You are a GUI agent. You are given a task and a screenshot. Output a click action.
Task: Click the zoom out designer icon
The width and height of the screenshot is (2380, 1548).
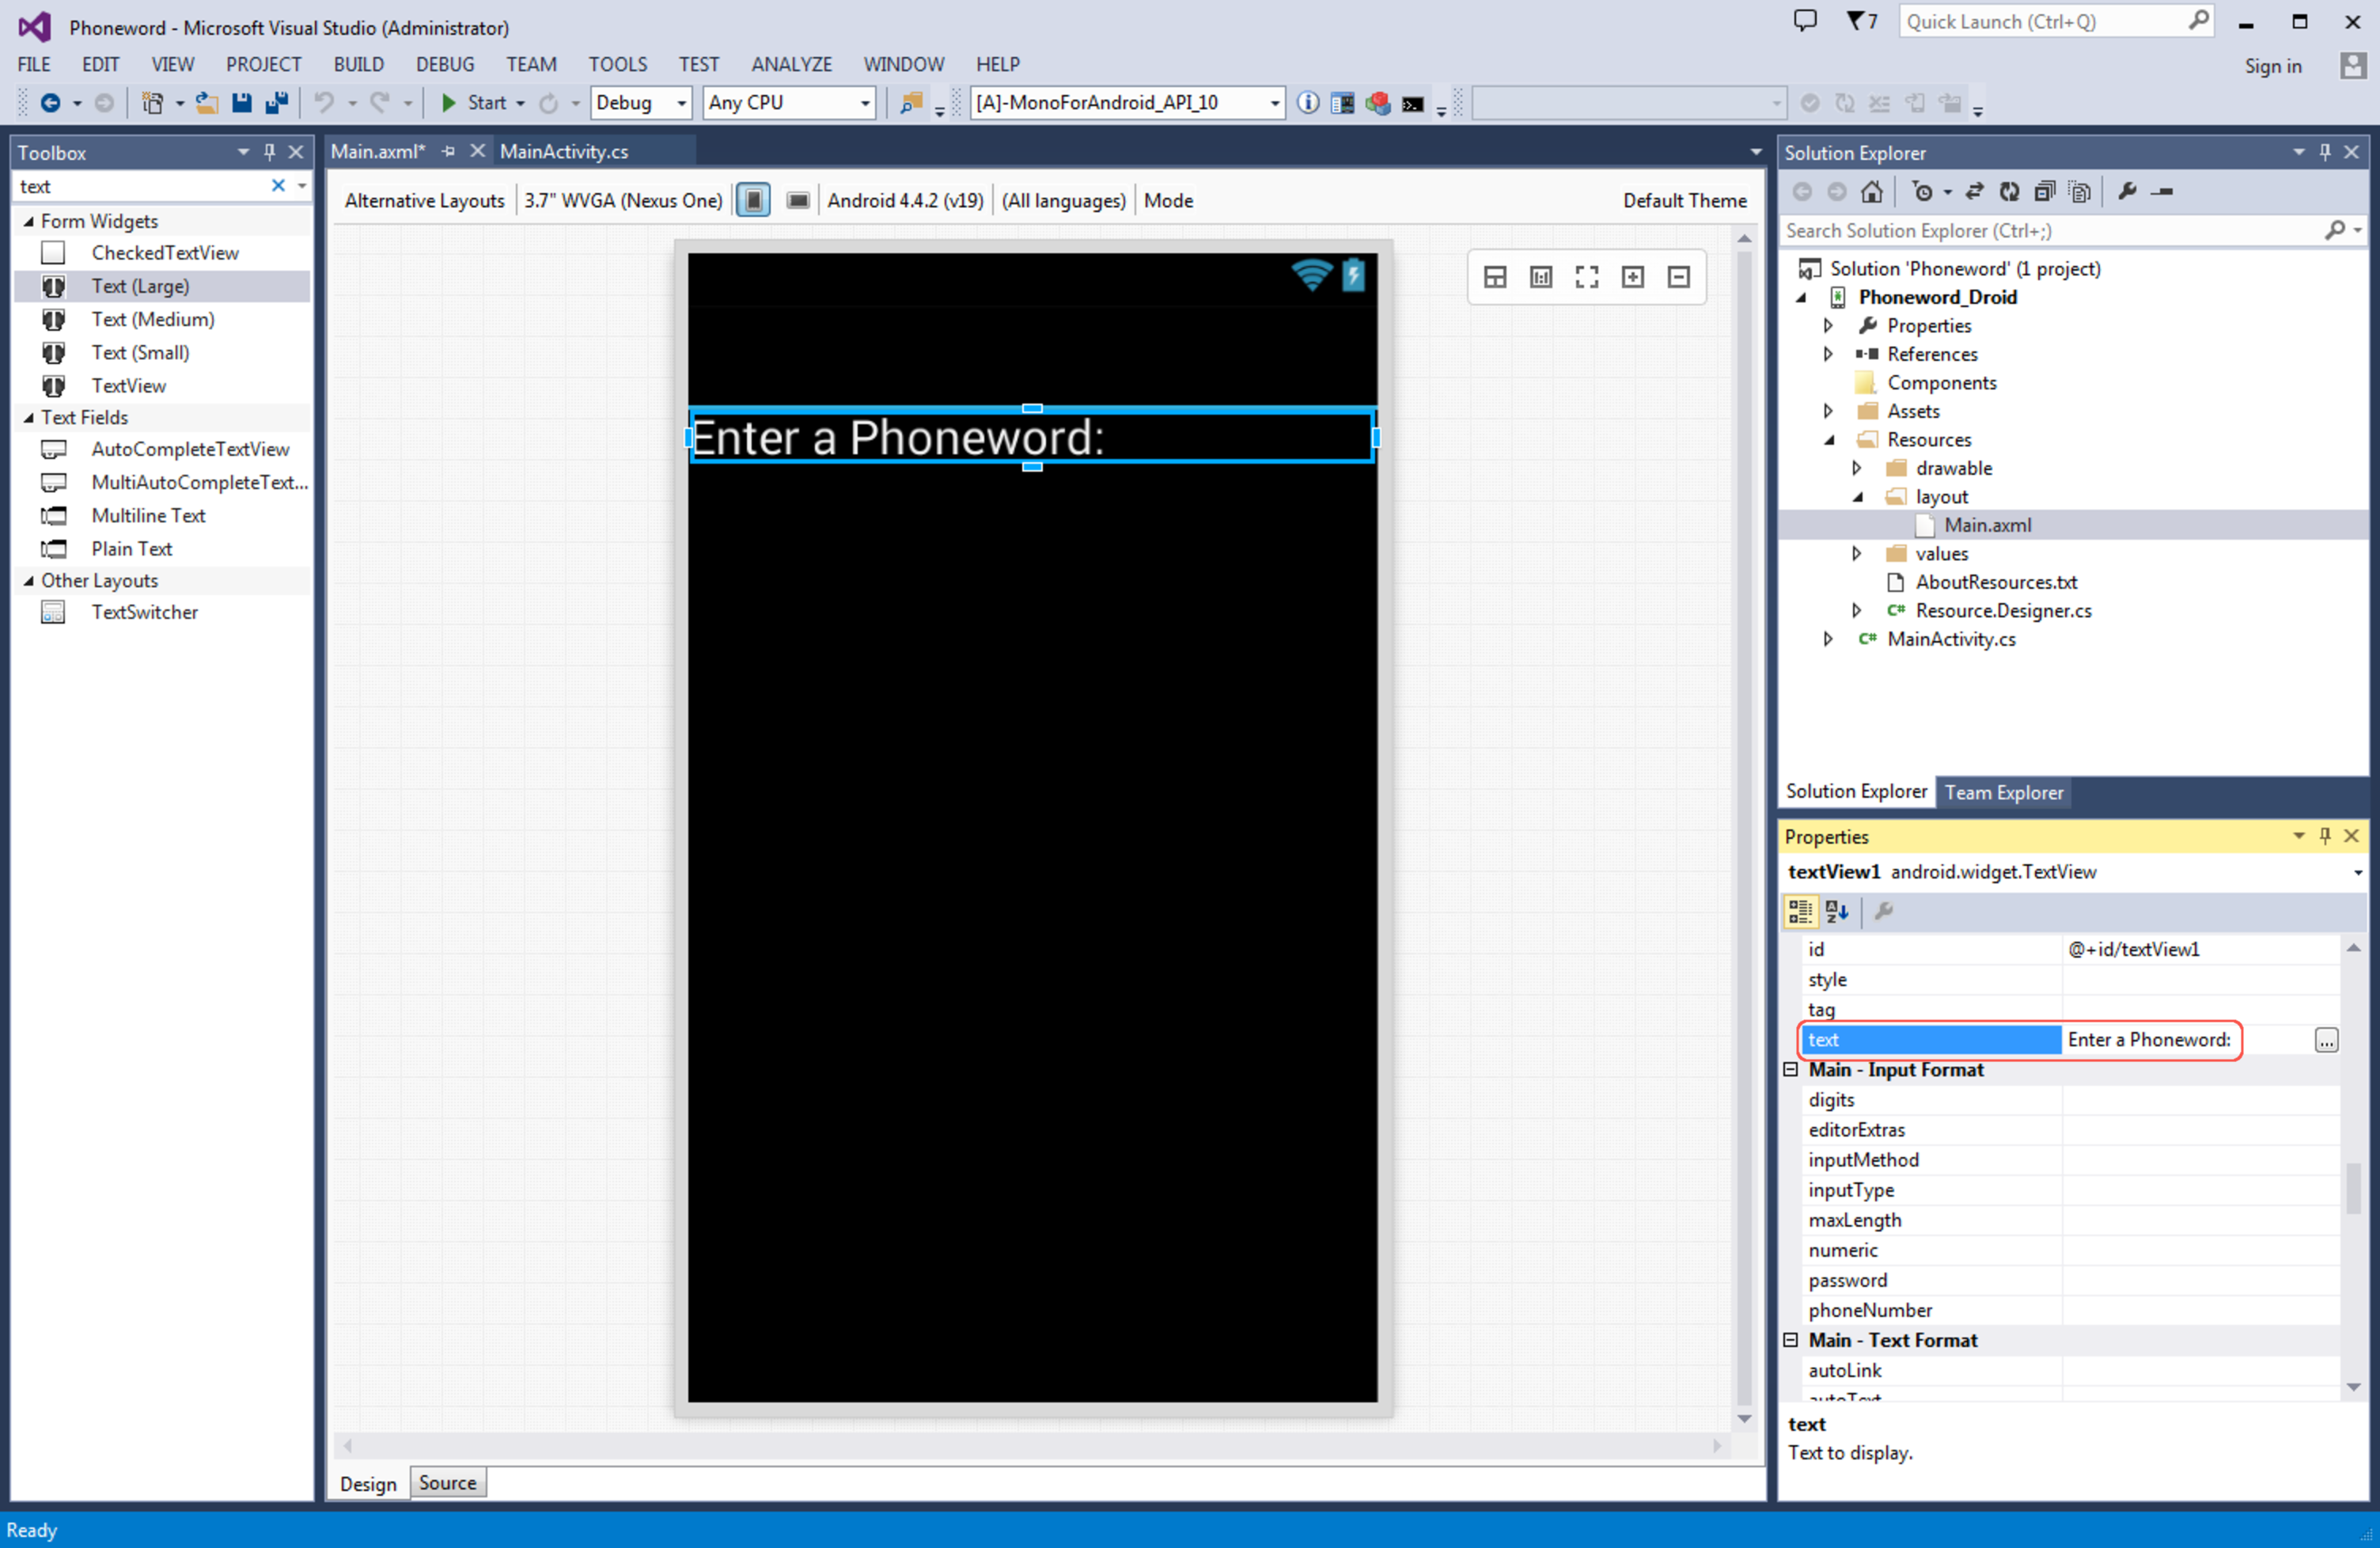coord(1678,277)
